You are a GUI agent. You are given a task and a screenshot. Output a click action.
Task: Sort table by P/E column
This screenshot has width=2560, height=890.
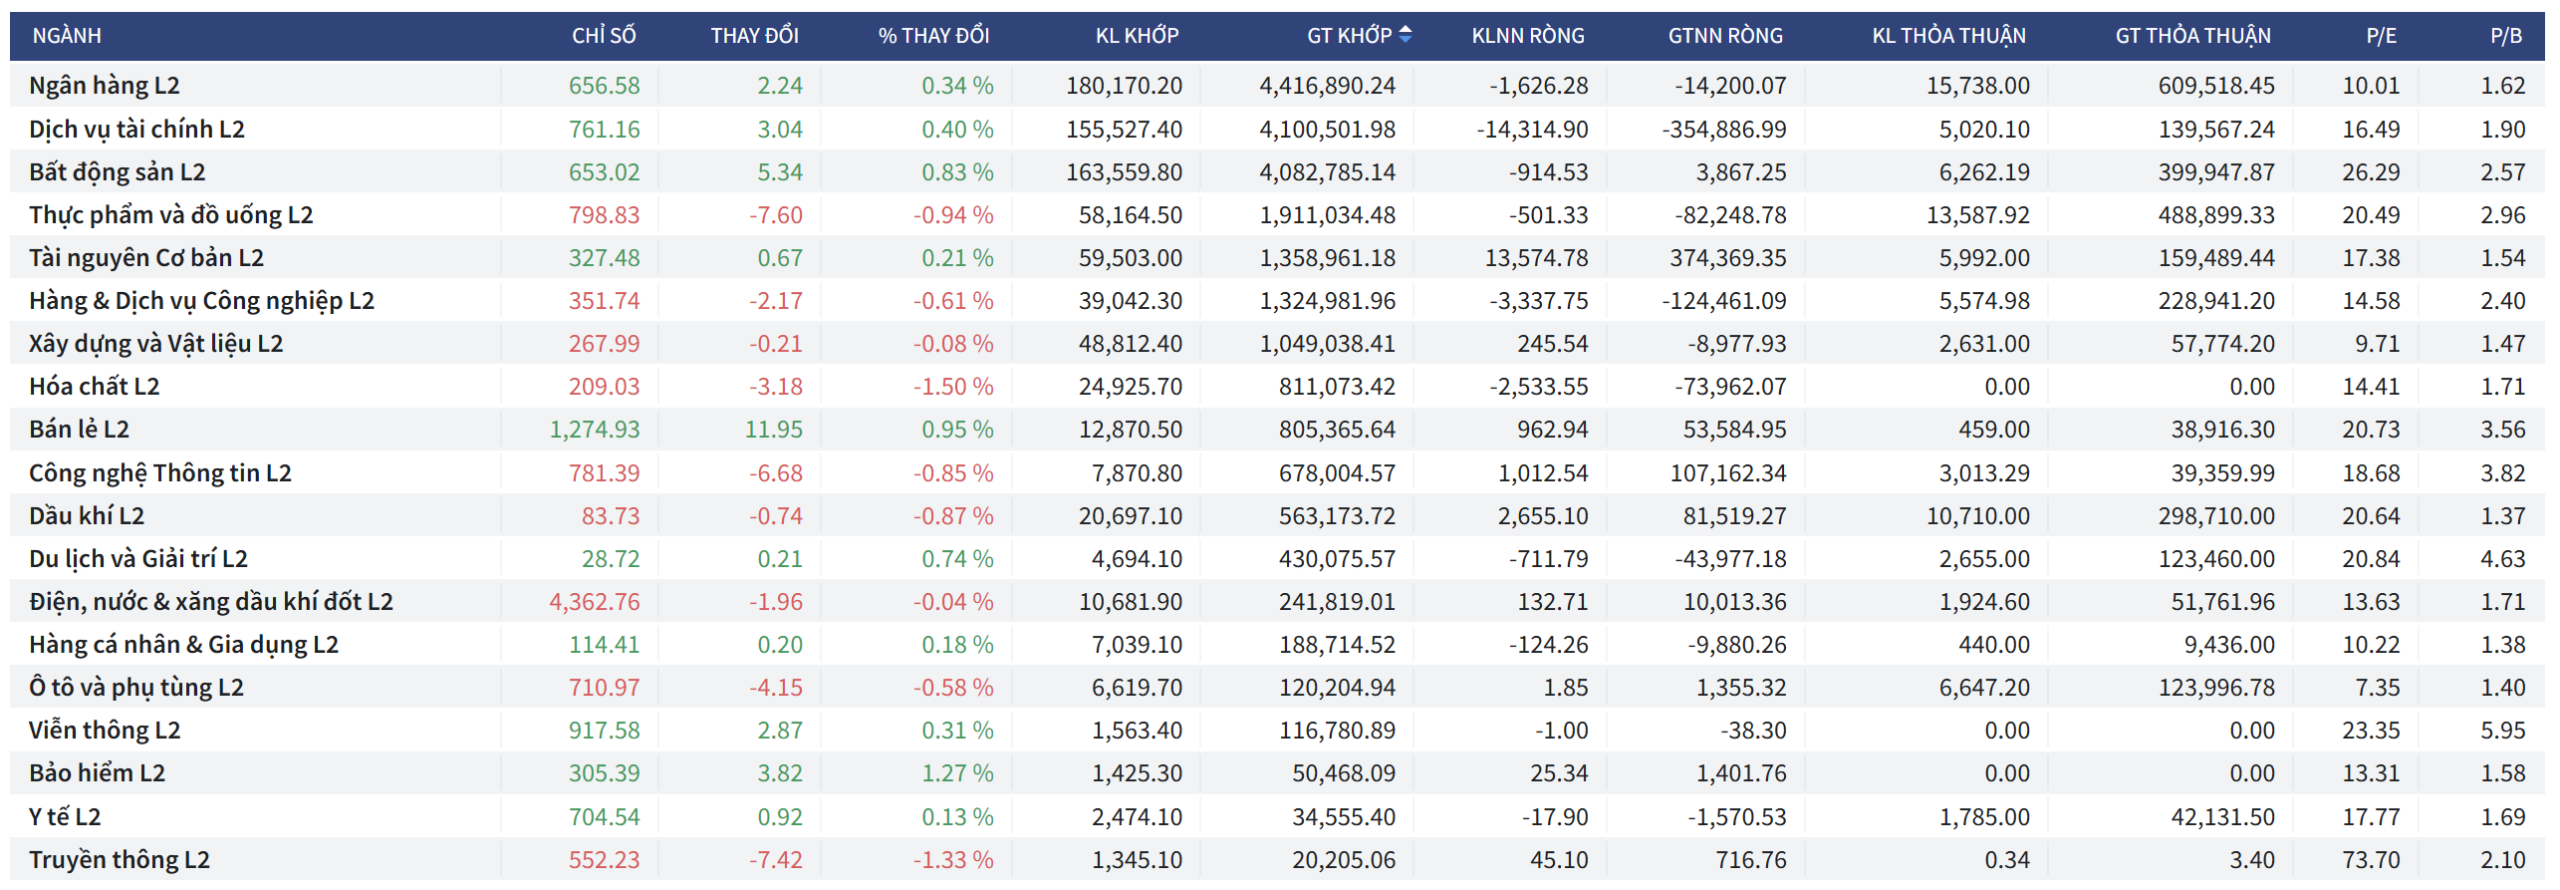click(2380, 36)
